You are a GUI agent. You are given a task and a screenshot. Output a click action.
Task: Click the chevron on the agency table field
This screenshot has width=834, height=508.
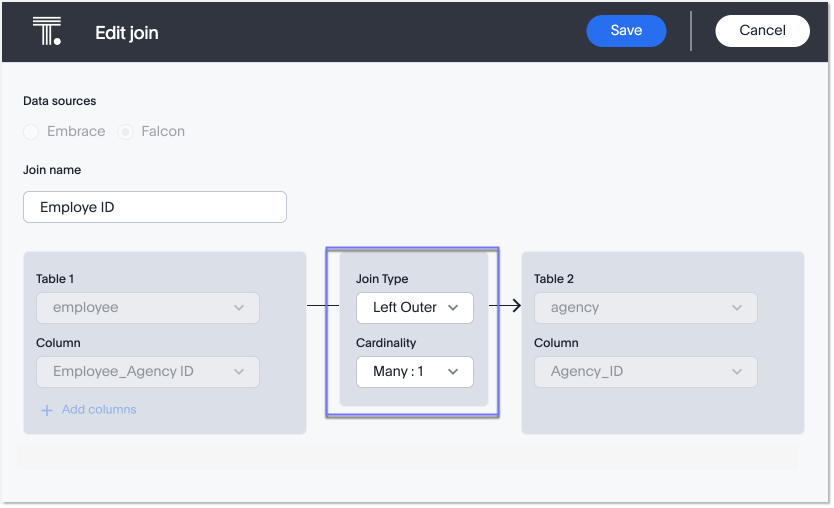click(x=737, y=308)
